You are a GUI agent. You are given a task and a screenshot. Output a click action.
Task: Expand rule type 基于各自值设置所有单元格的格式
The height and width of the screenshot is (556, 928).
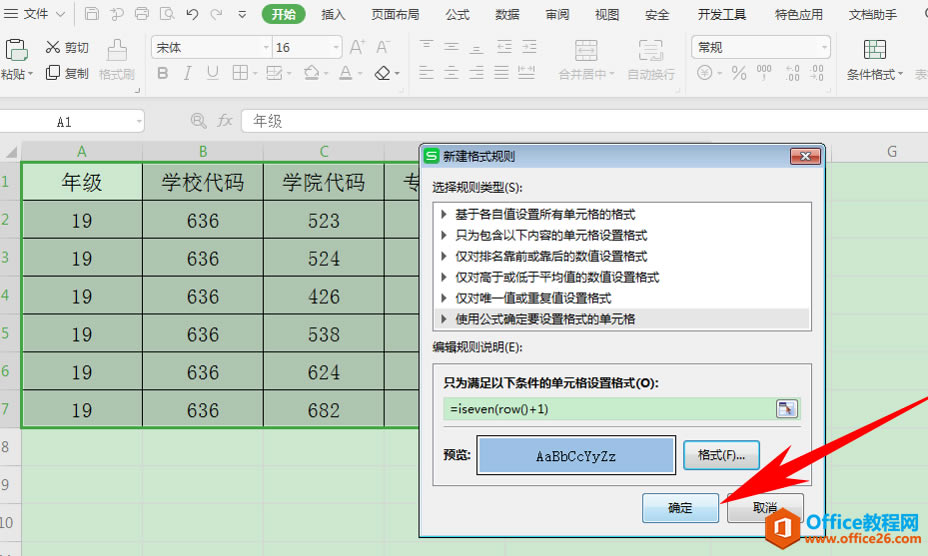444,214
